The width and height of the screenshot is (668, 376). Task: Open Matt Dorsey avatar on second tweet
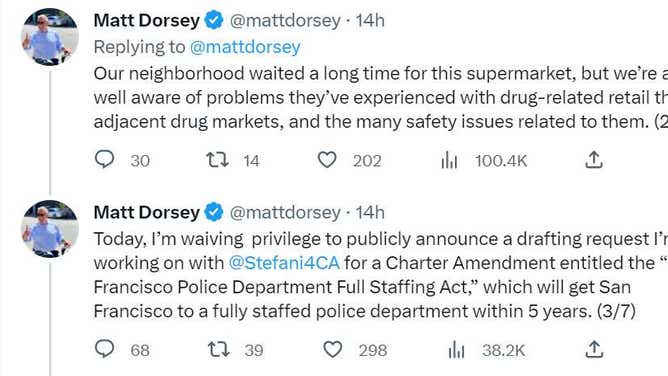click(x=50, y=229)
